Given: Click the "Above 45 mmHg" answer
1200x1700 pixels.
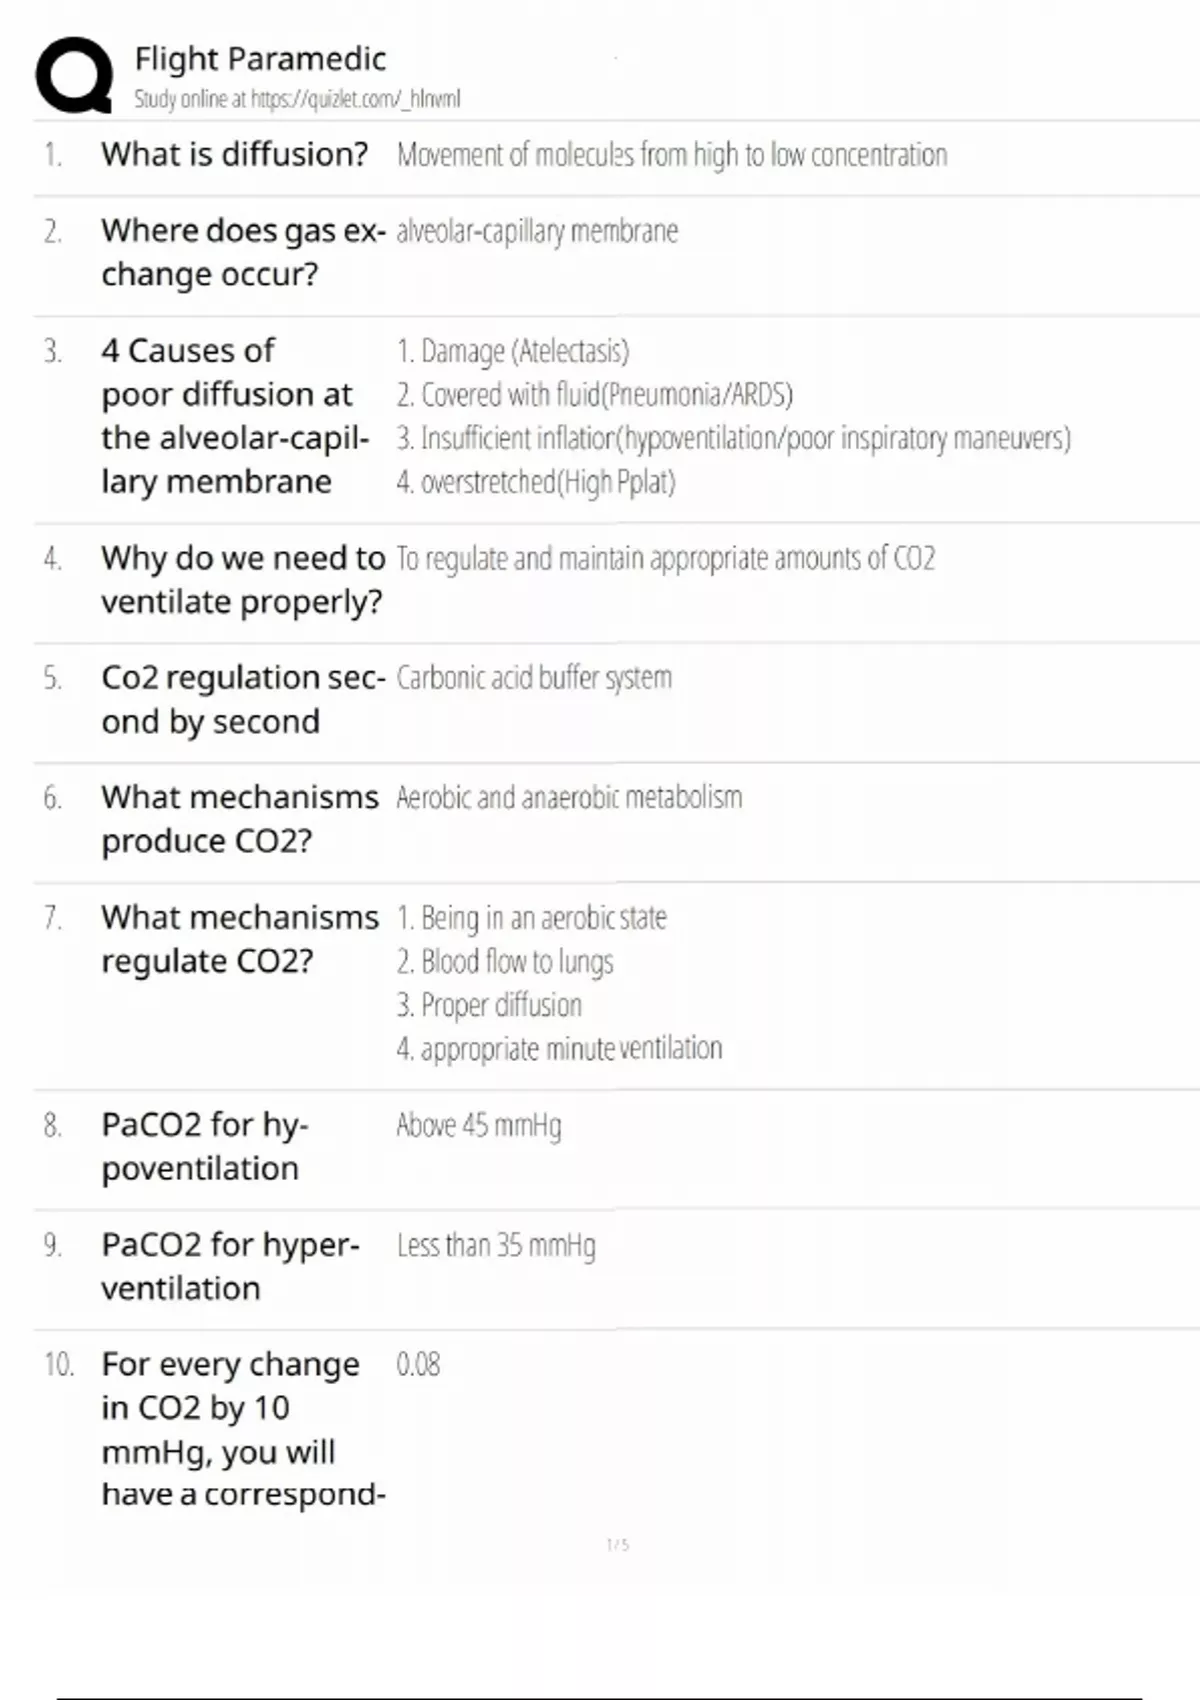Looking at the screenshot, I should click(478, 1126).
